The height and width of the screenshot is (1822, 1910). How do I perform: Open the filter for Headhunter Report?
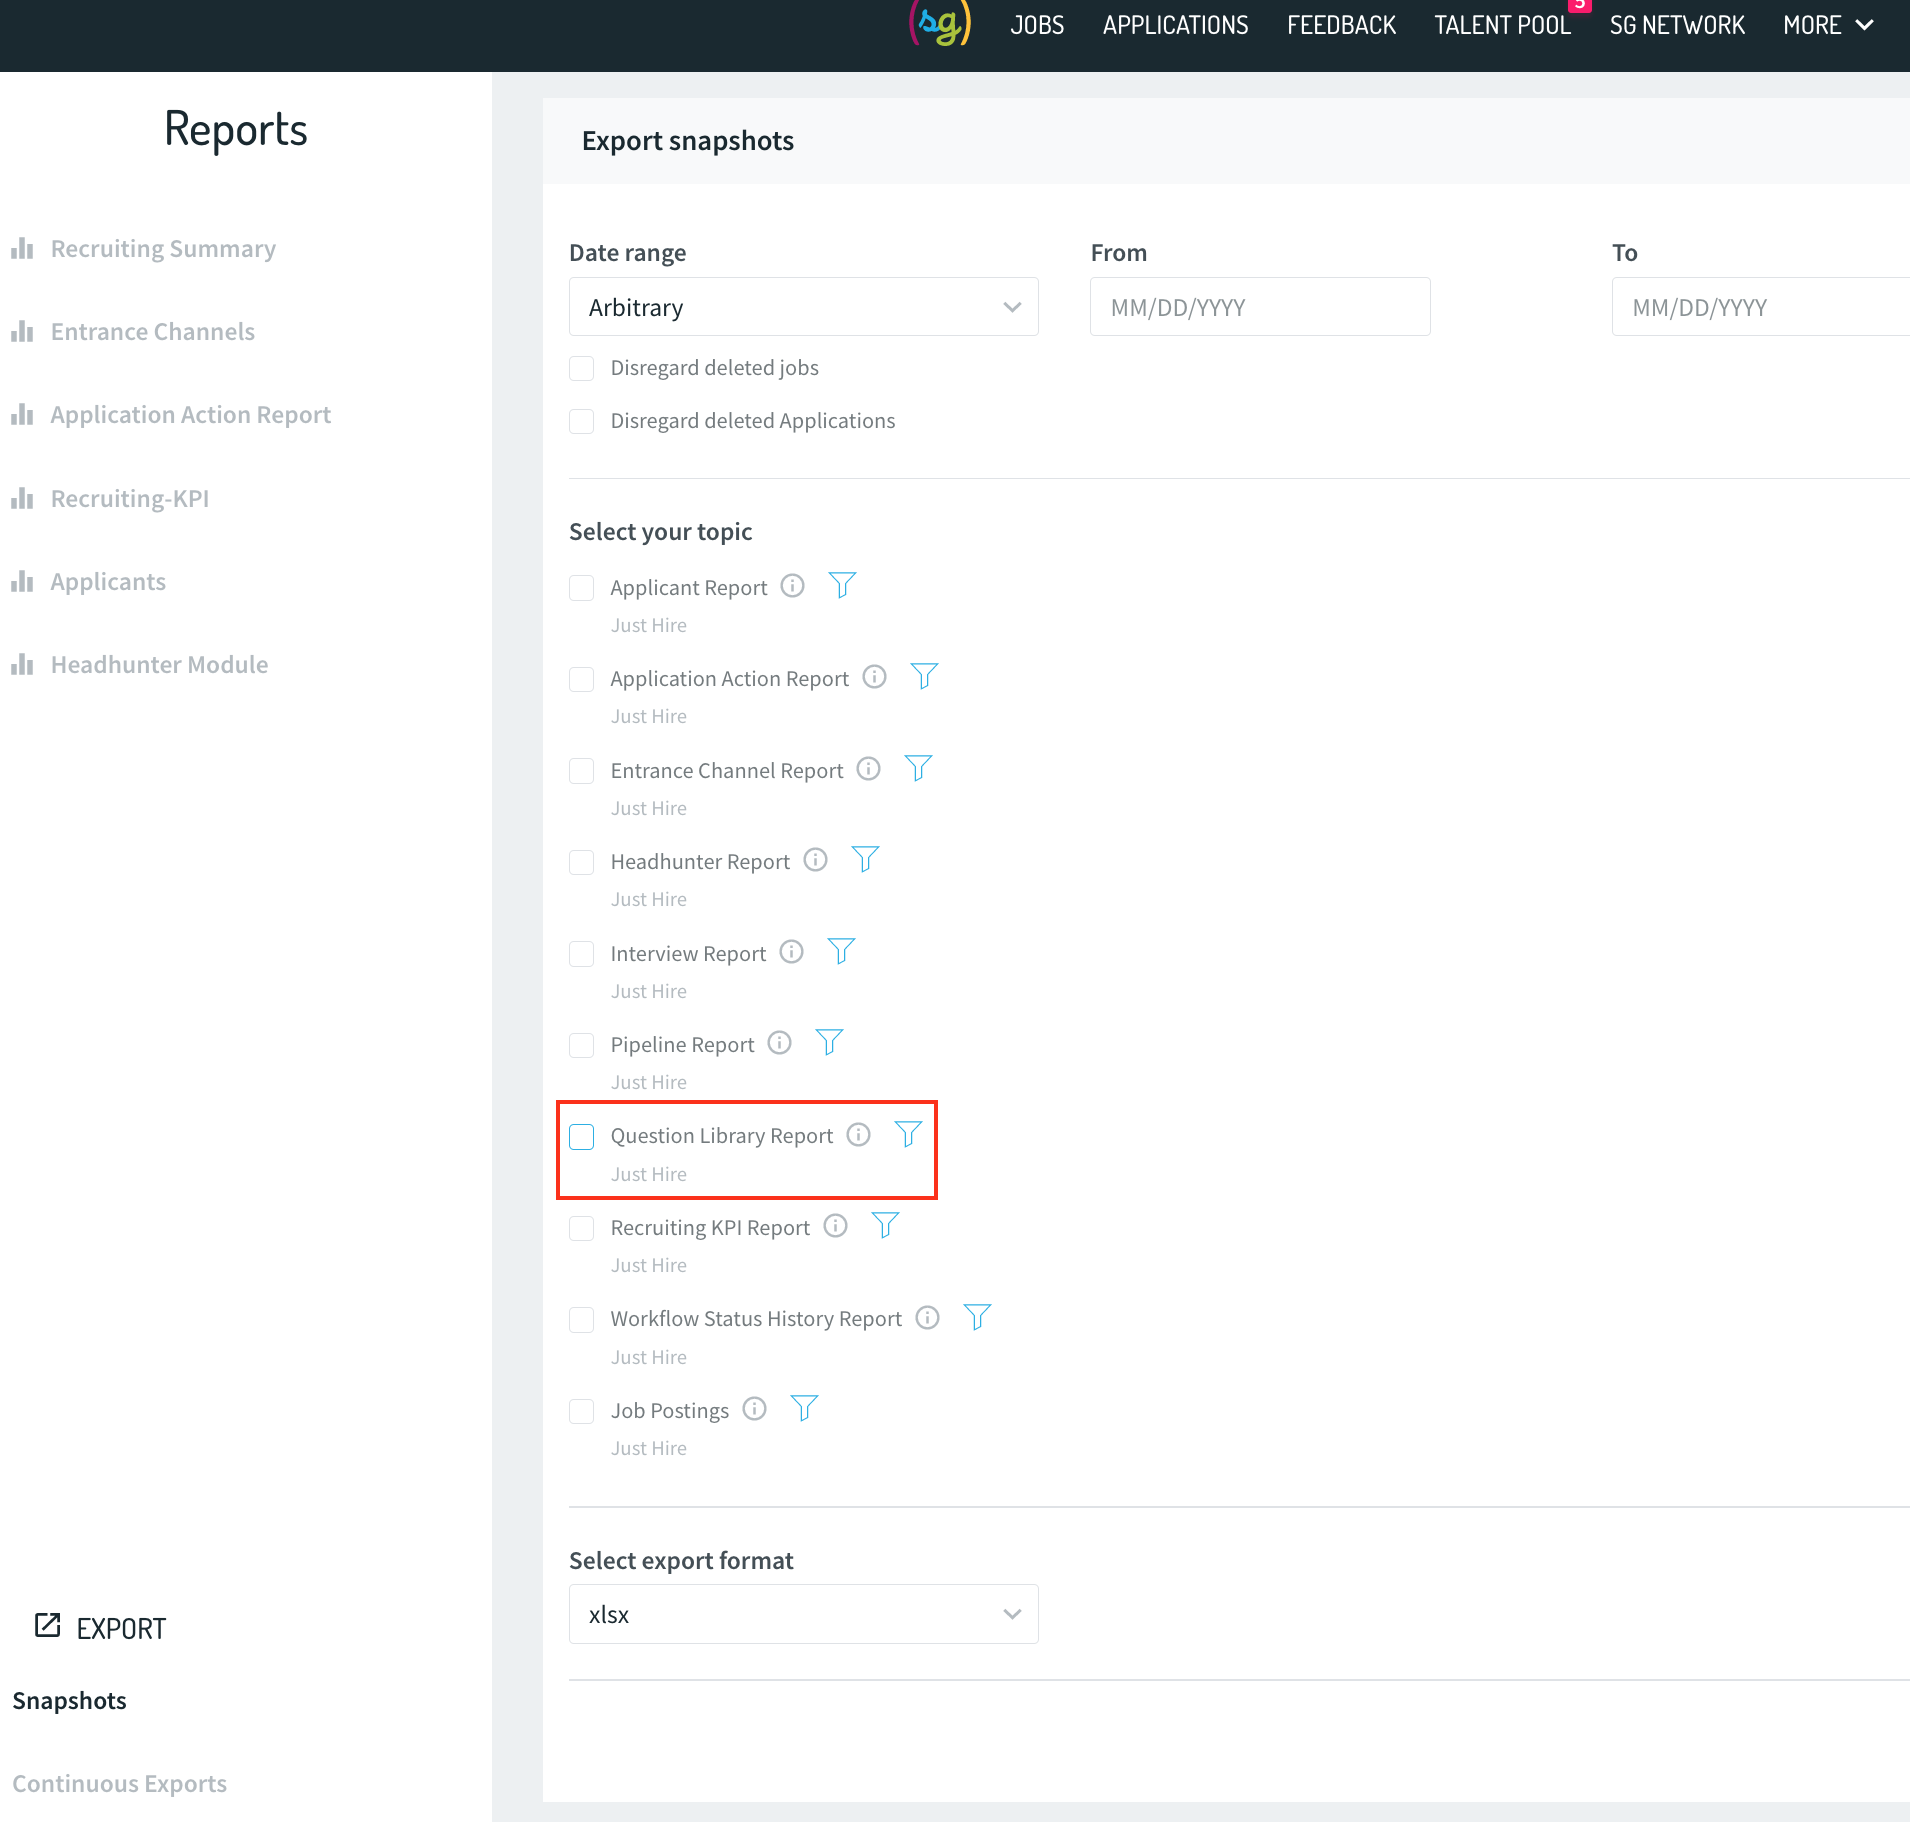[865, 859]
